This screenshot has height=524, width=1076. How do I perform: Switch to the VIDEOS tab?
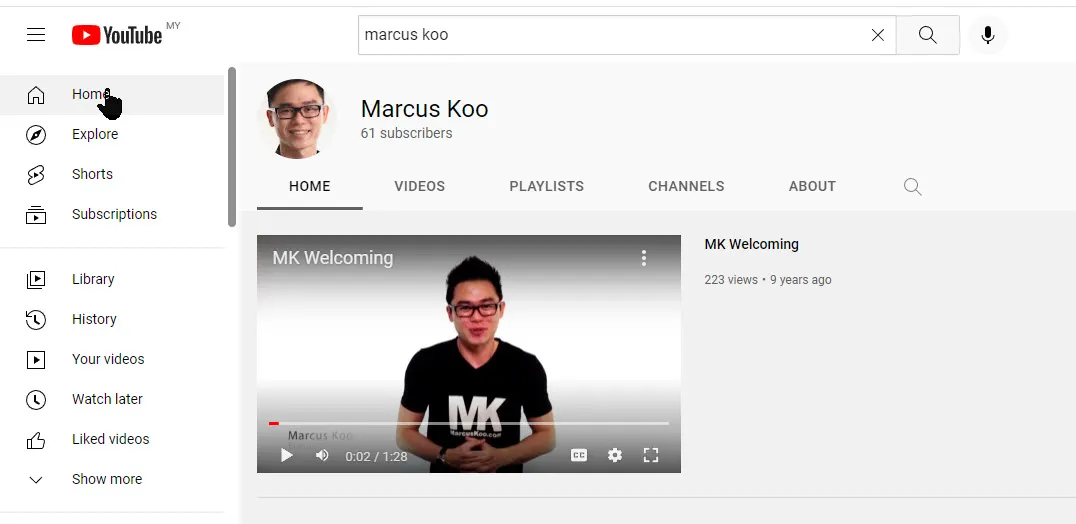click(420, 187)
